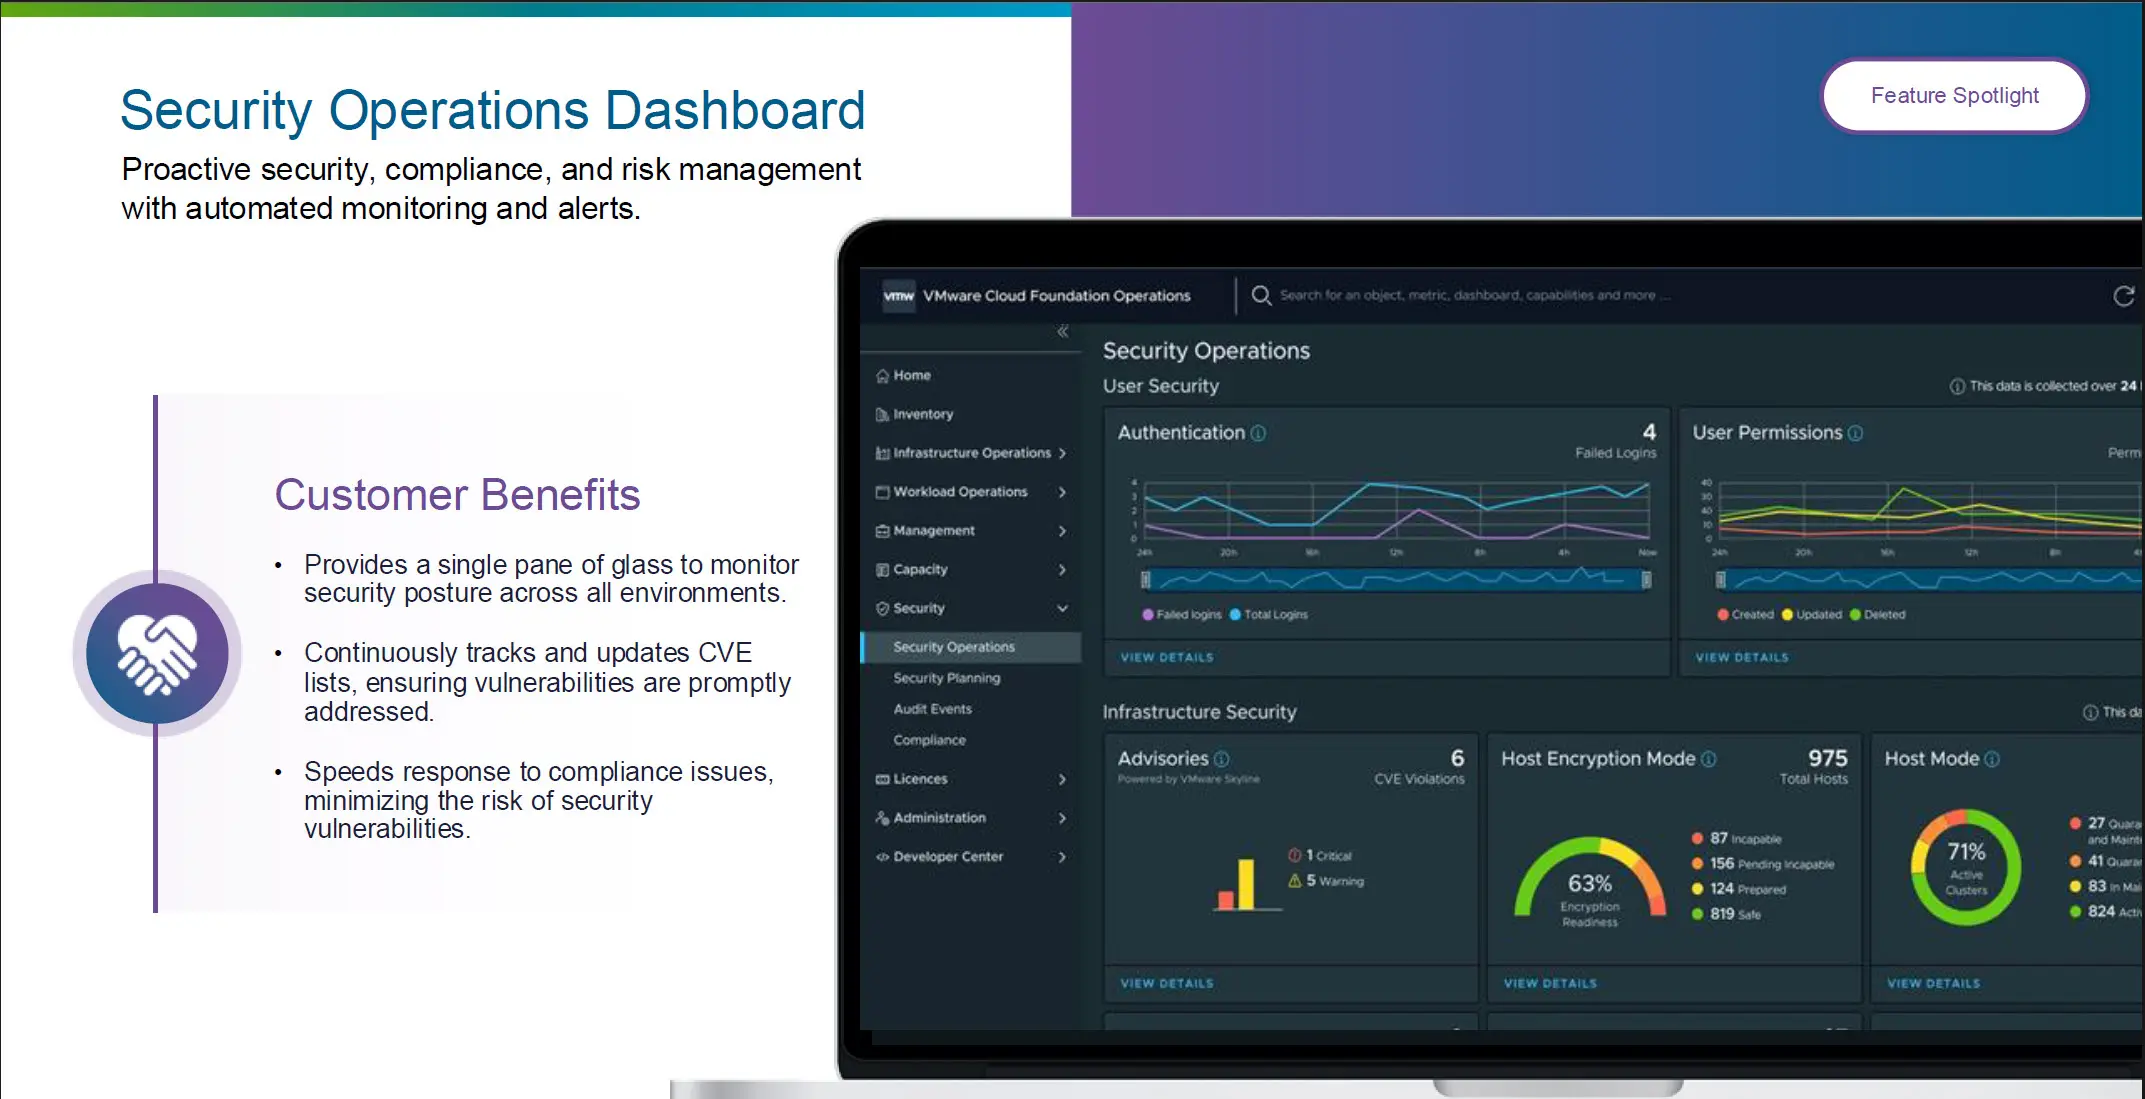
Task: Click View Details under User Permissions
Action: pyautogui.click(x=1742, y=657)
